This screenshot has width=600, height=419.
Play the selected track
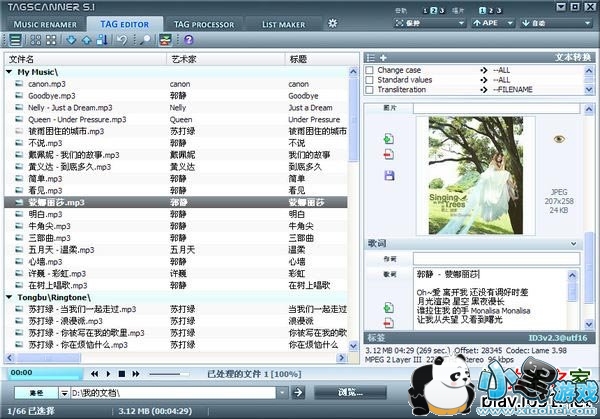(108, 373)
